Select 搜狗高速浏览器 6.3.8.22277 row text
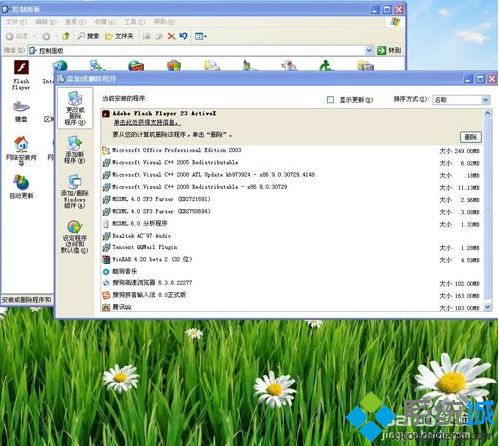The width and height of the screenshot is (499, 446). pos(152,283)
